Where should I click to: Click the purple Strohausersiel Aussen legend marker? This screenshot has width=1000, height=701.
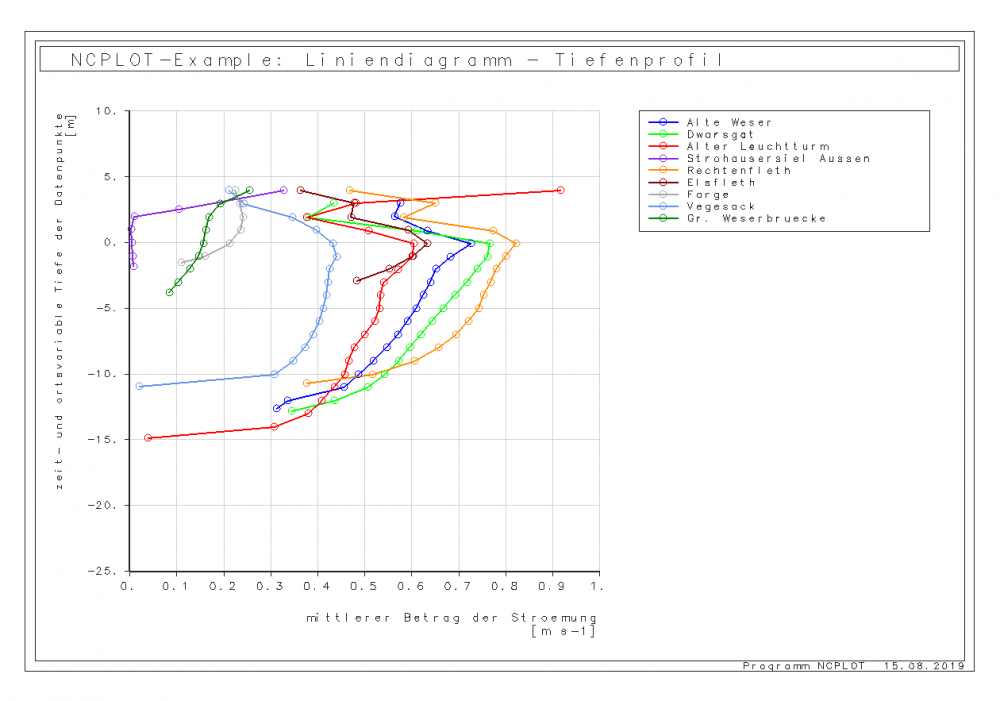[663, 158]
